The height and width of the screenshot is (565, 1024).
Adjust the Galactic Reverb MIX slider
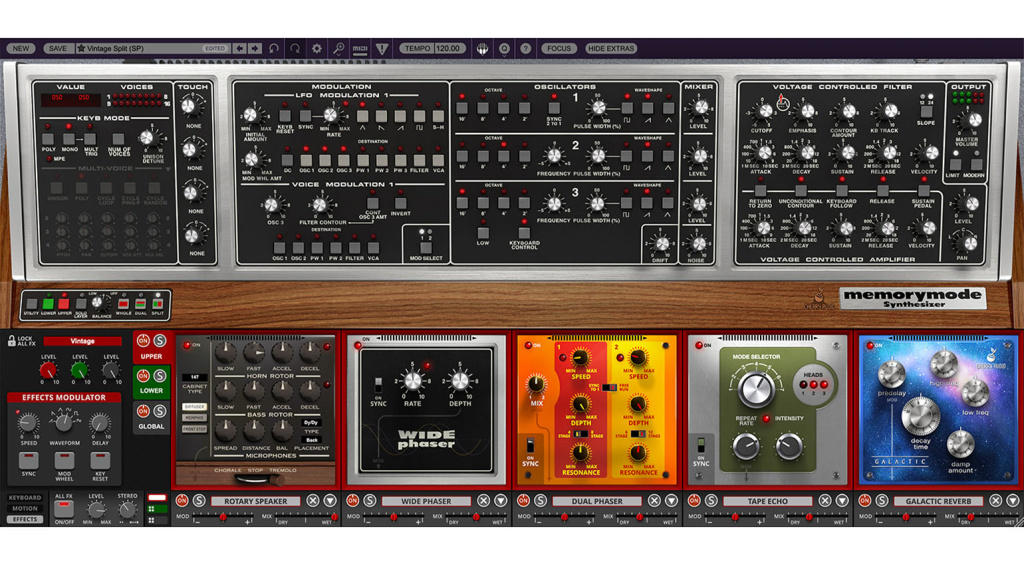[988, 517]
